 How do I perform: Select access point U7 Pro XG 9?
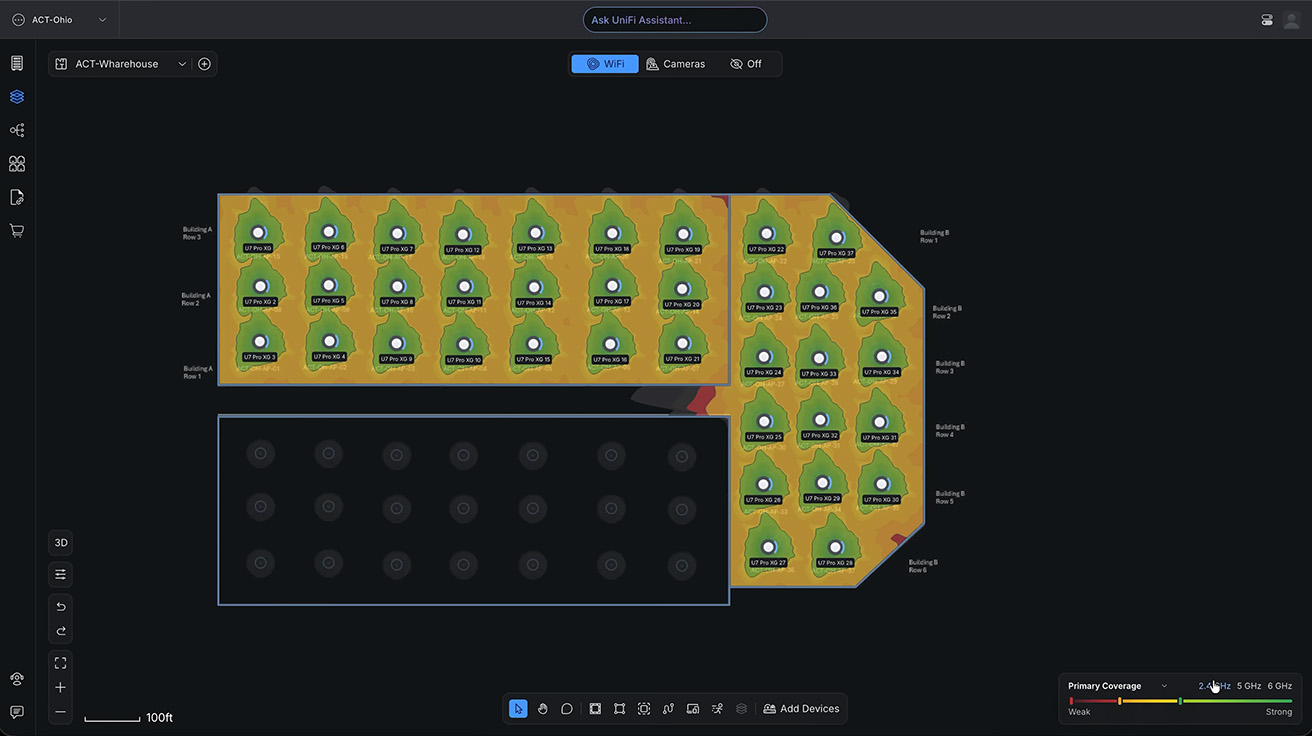click(396, 344)
